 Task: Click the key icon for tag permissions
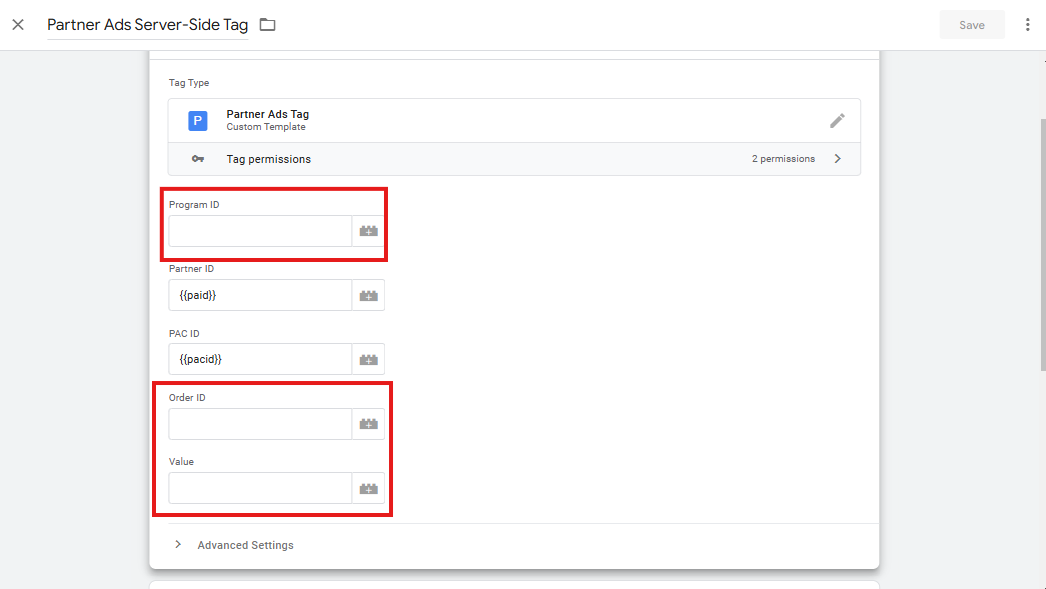[197, 159]
